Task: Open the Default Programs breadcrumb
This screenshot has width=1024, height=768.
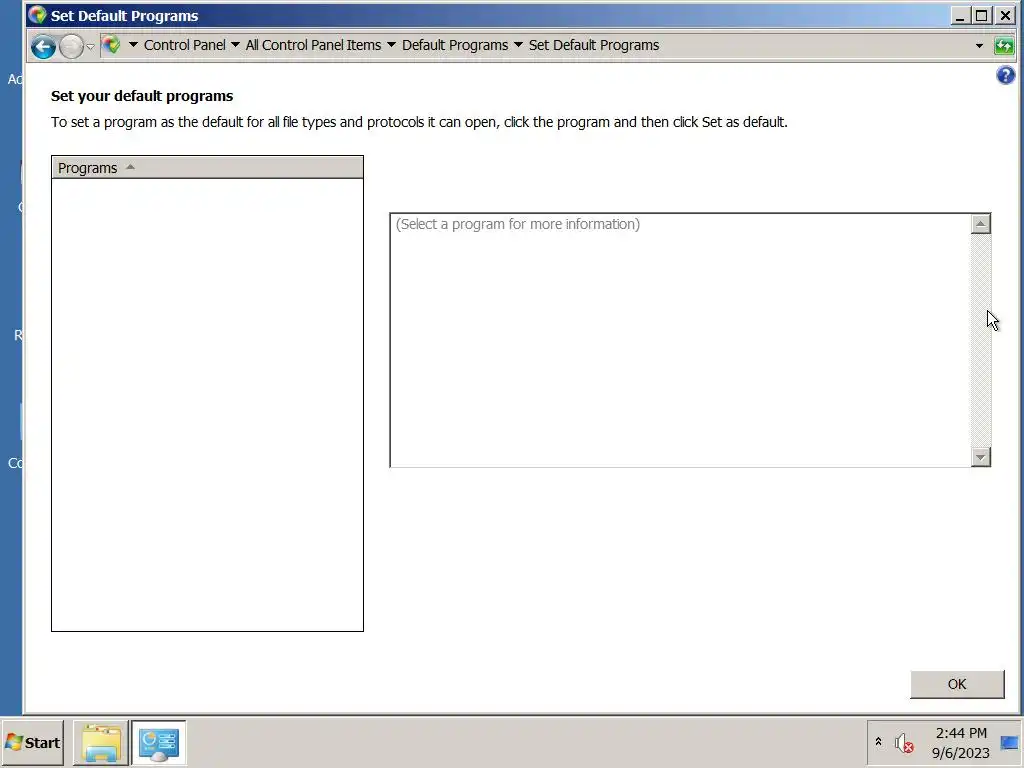Action: coord(455,45)
